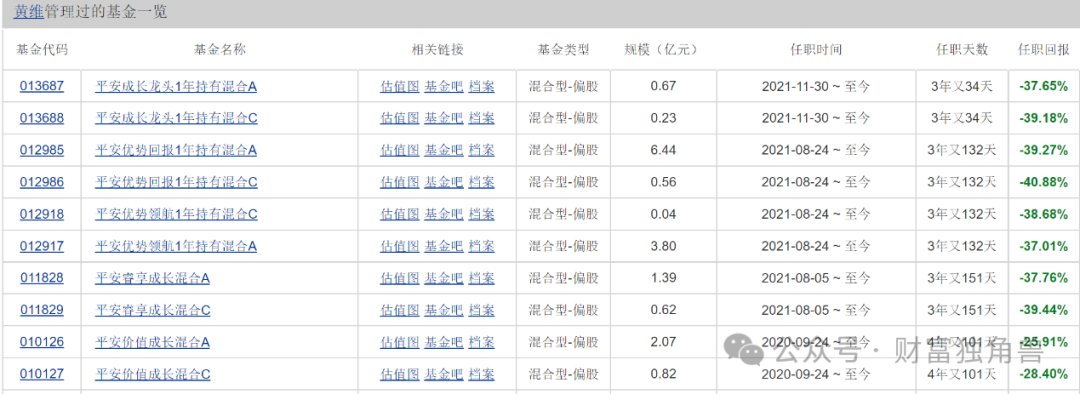Open 平安优势回报1年持有混合A fund page

coord(176,149)
